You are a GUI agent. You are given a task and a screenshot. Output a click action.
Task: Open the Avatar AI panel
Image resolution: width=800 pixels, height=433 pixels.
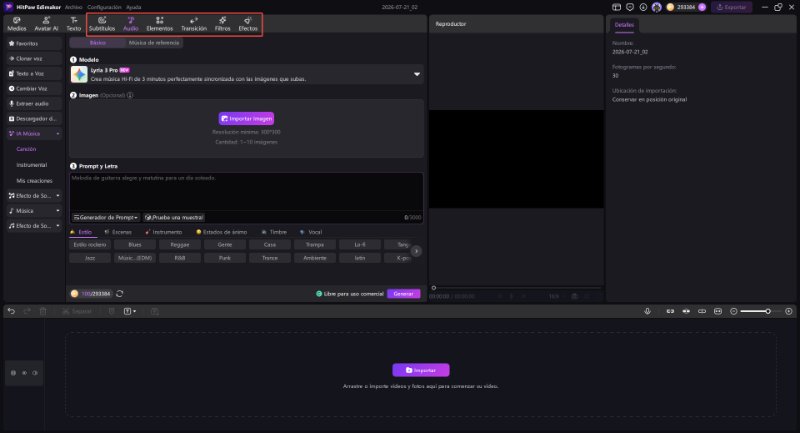[x=46, y=24]
